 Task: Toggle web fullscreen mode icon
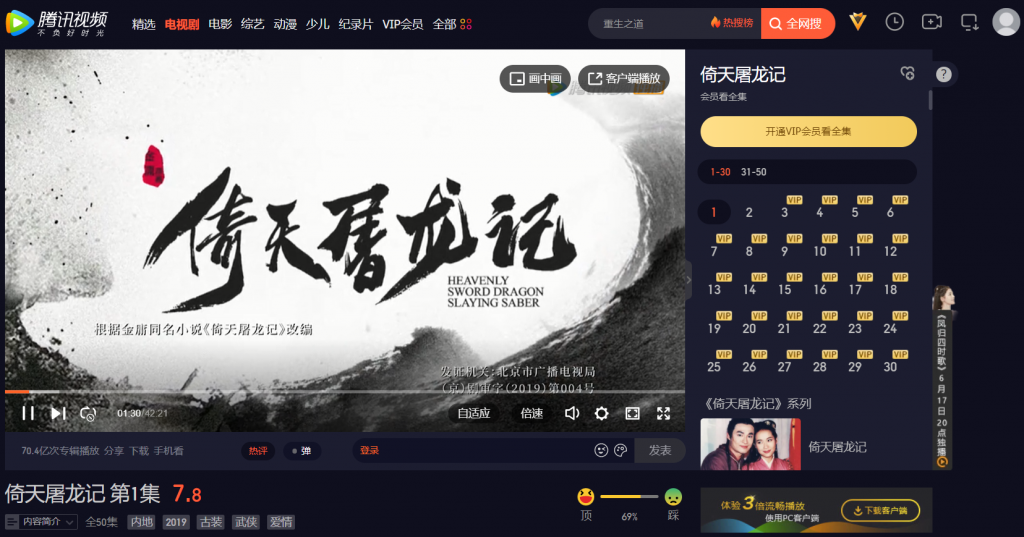tap(632, 413)
